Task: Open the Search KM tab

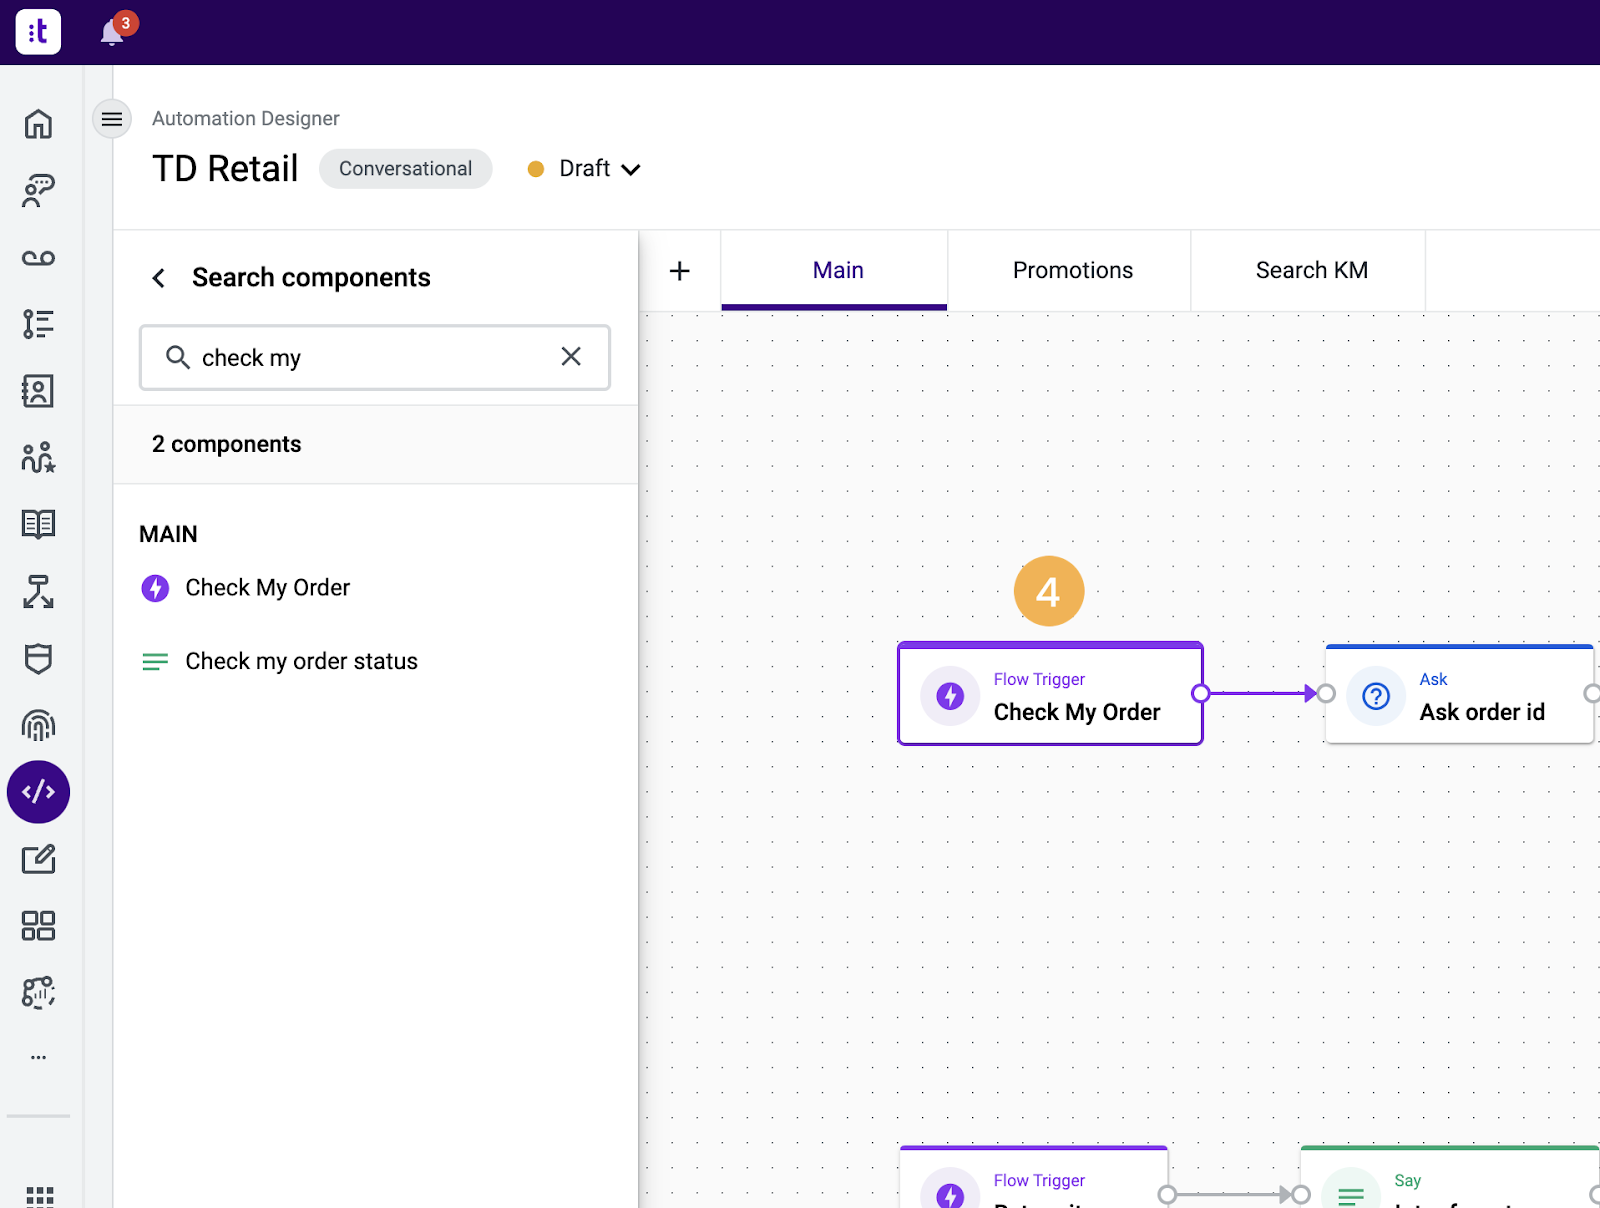Action: 1311,270
